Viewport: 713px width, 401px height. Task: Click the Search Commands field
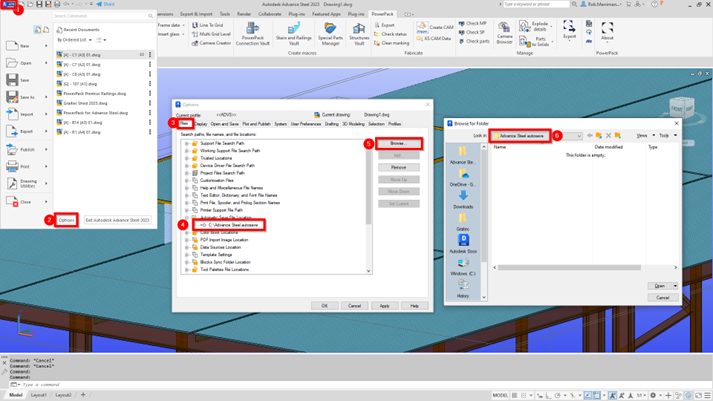coord(104,16)
